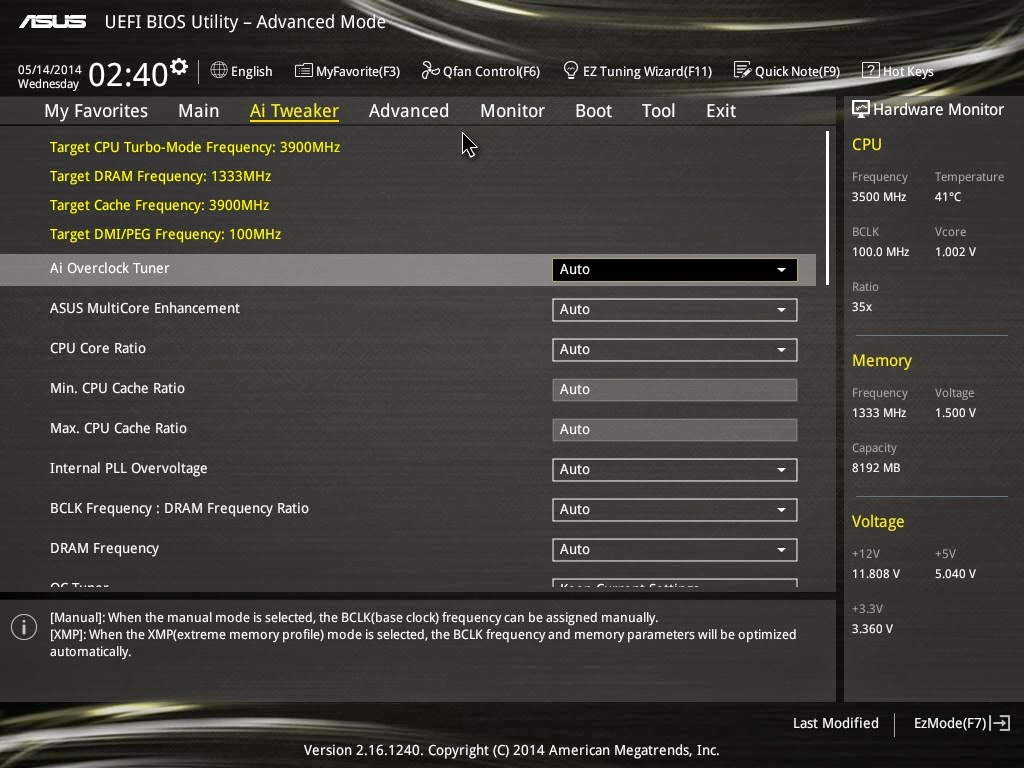Select the Ai Overclock Tuner row label
Image resolution: width=1024 pixels, height=768 pixels.
[109, 268]
